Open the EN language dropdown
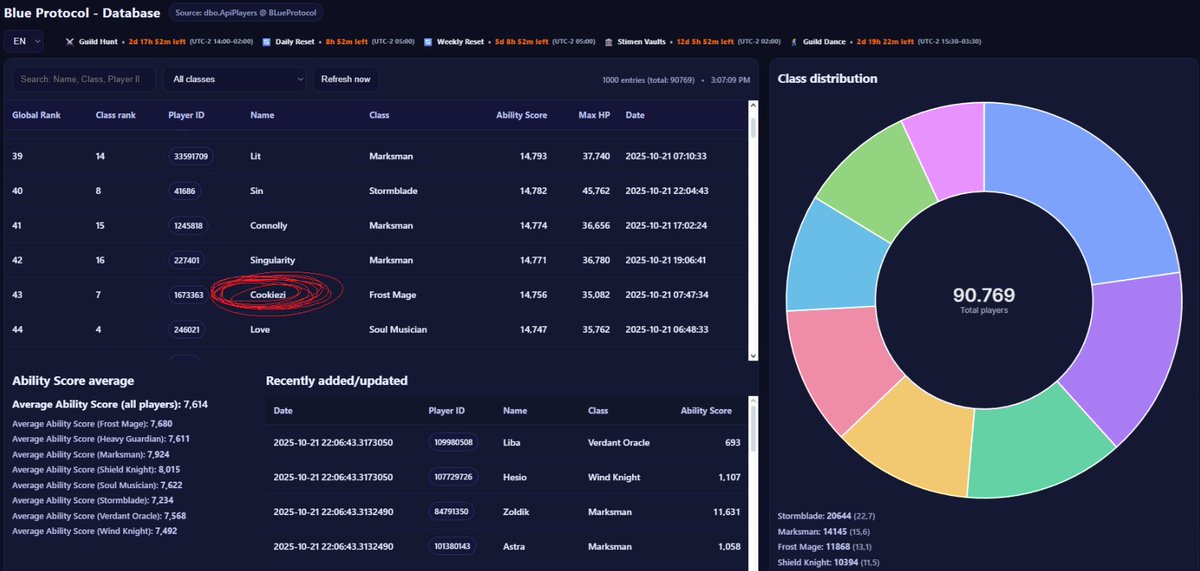The height and width of the screenshot is (571, 1200). [x=24, y=41]
